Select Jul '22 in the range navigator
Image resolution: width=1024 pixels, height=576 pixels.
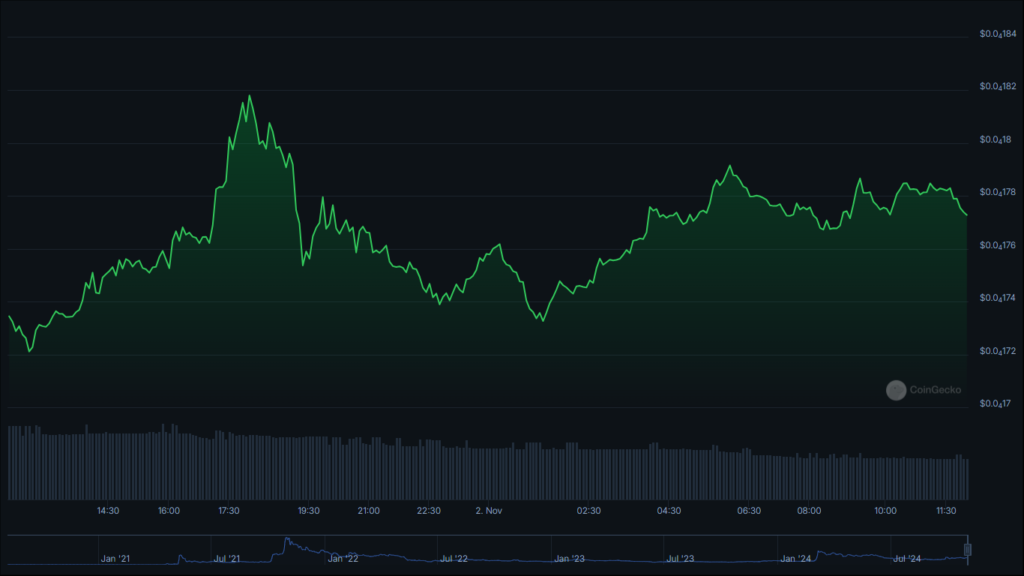(x=455, y=558)
